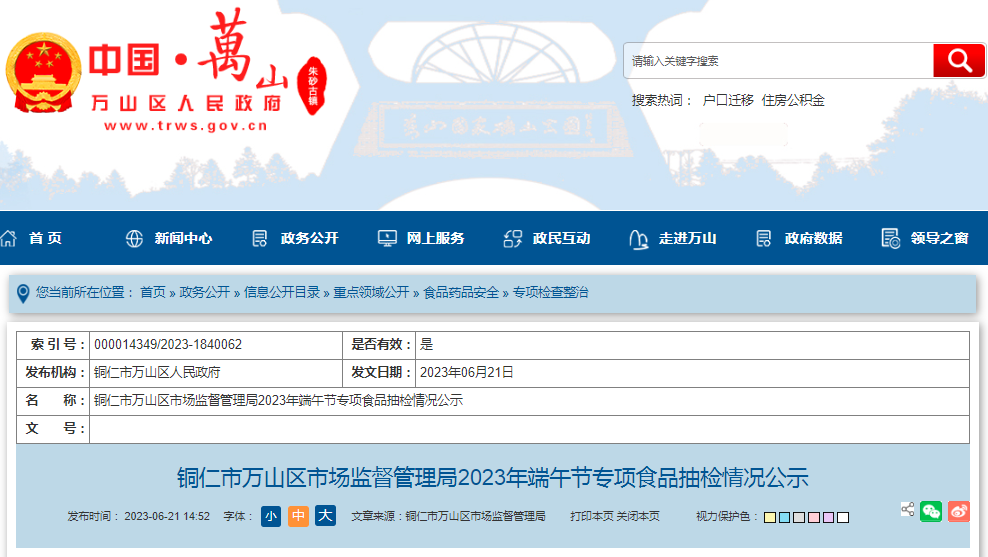Click the keyword search input field
This screenshot has height=557, width=988.
tap(778, 61)
